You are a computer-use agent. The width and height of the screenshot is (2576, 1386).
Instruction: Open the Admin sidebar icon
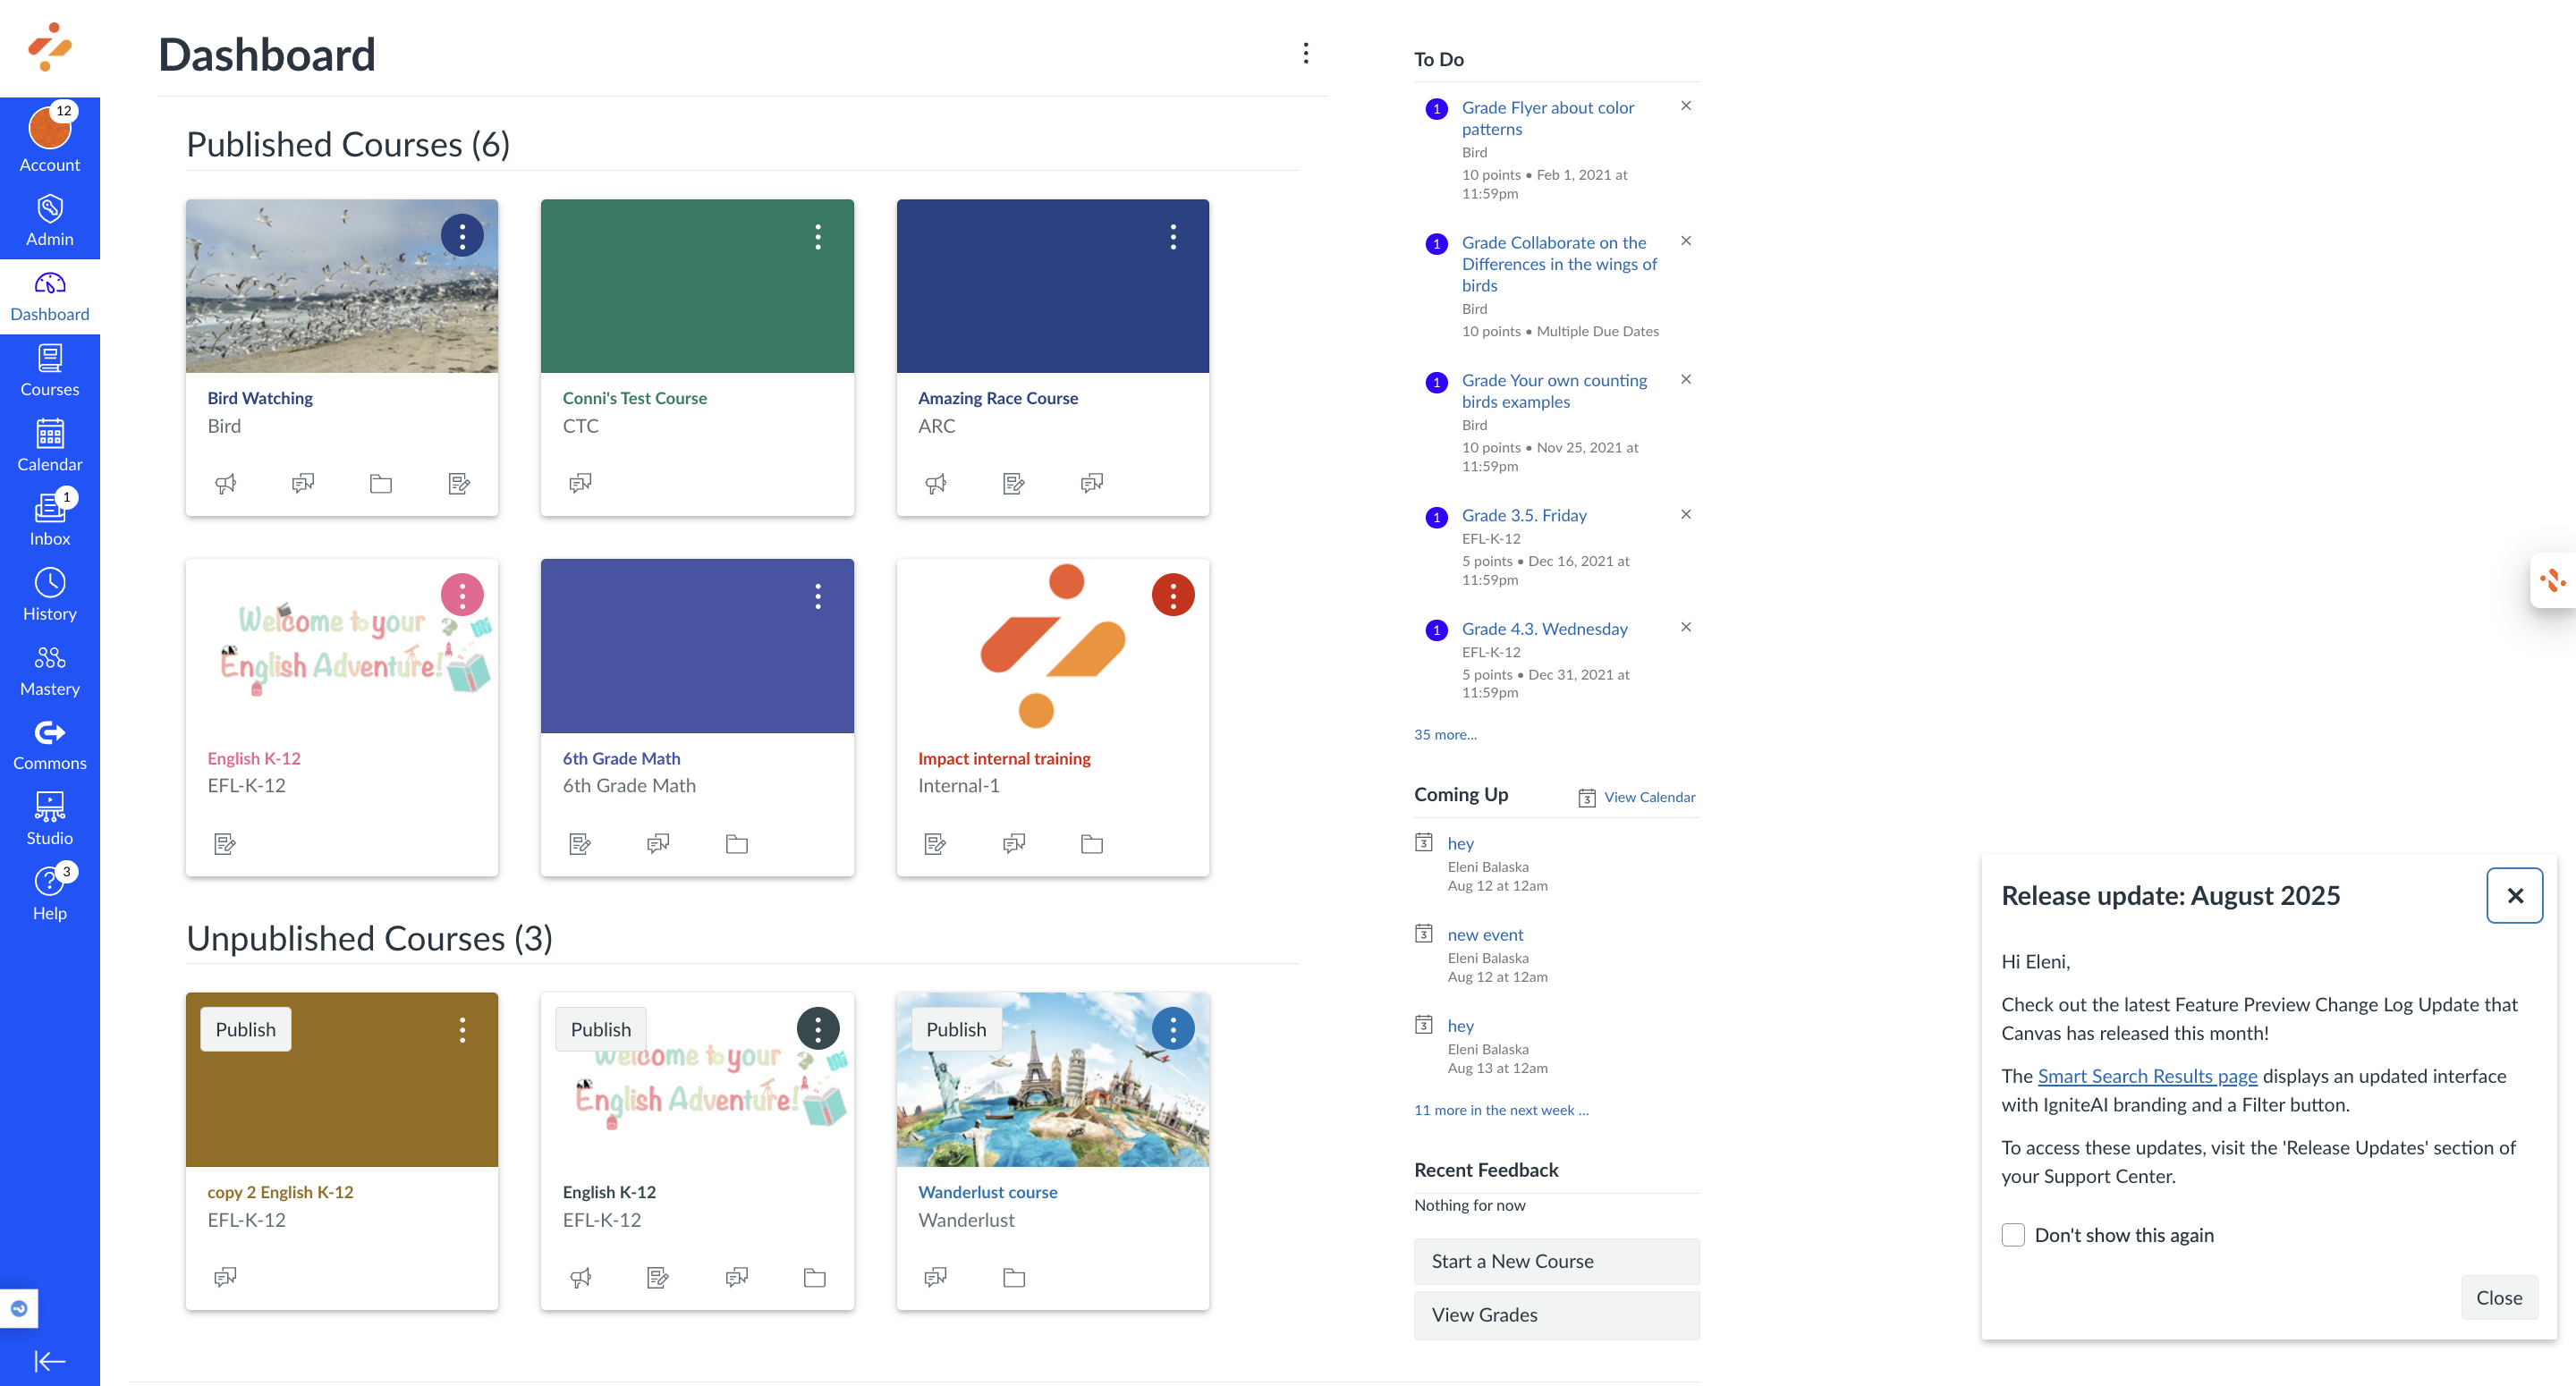(50, 218)
